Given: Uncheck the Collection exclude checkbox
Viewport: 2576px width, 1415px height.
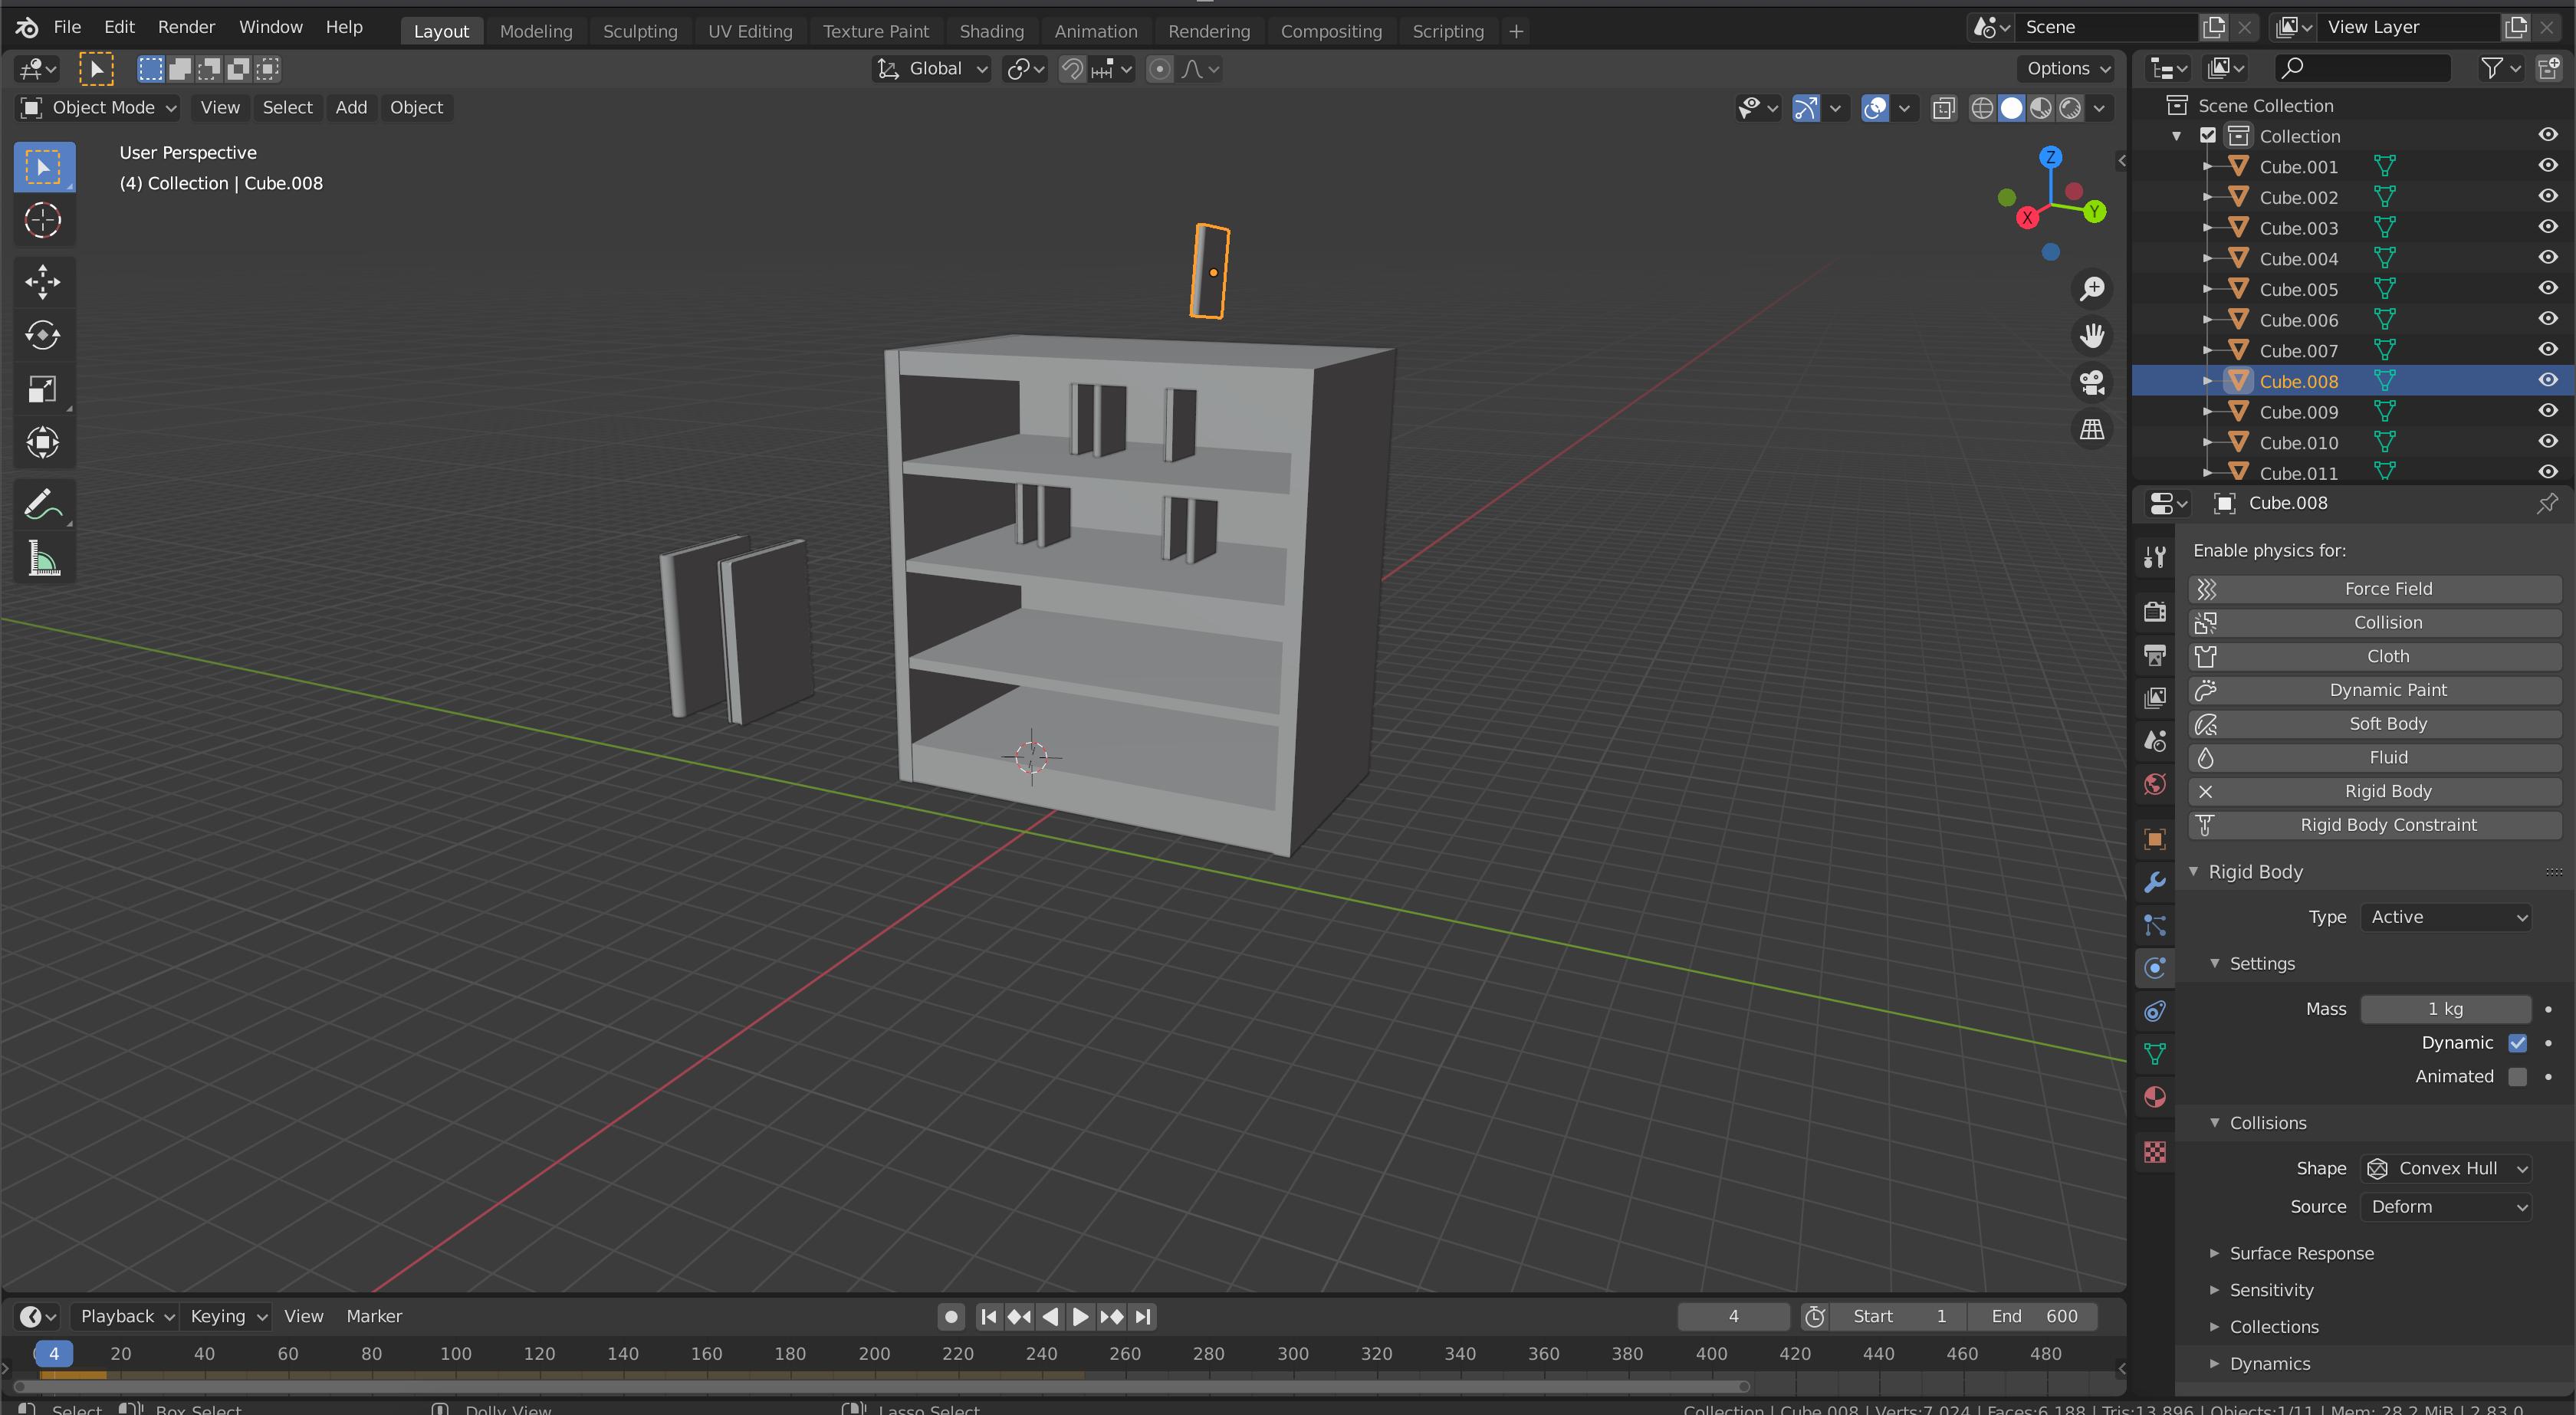Looking at the screenshot, I should point(2208,135).
